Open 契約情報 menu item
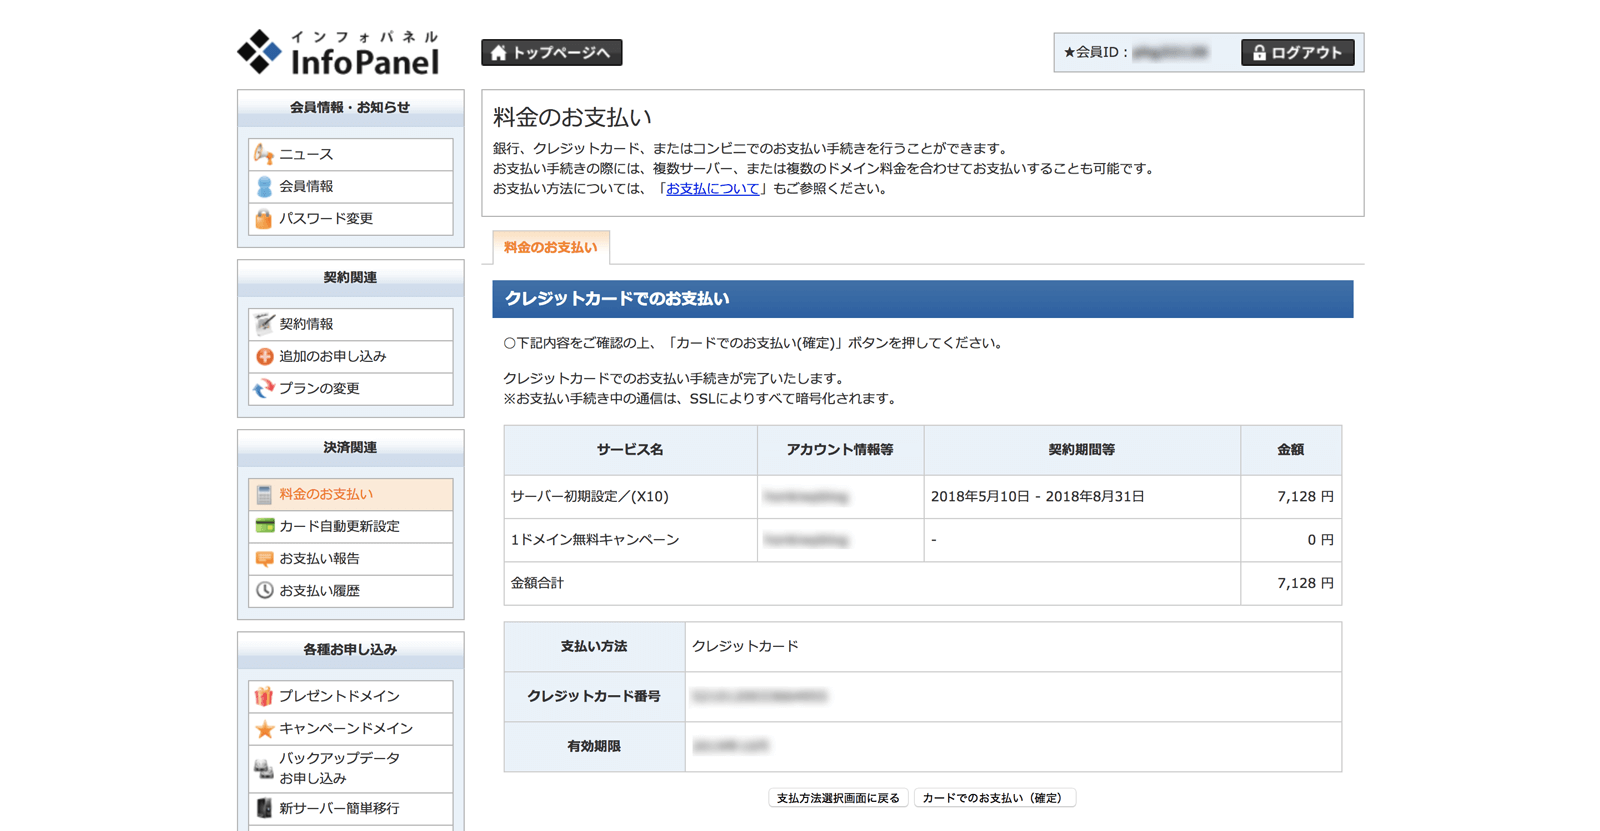 [x=351, y=324]
